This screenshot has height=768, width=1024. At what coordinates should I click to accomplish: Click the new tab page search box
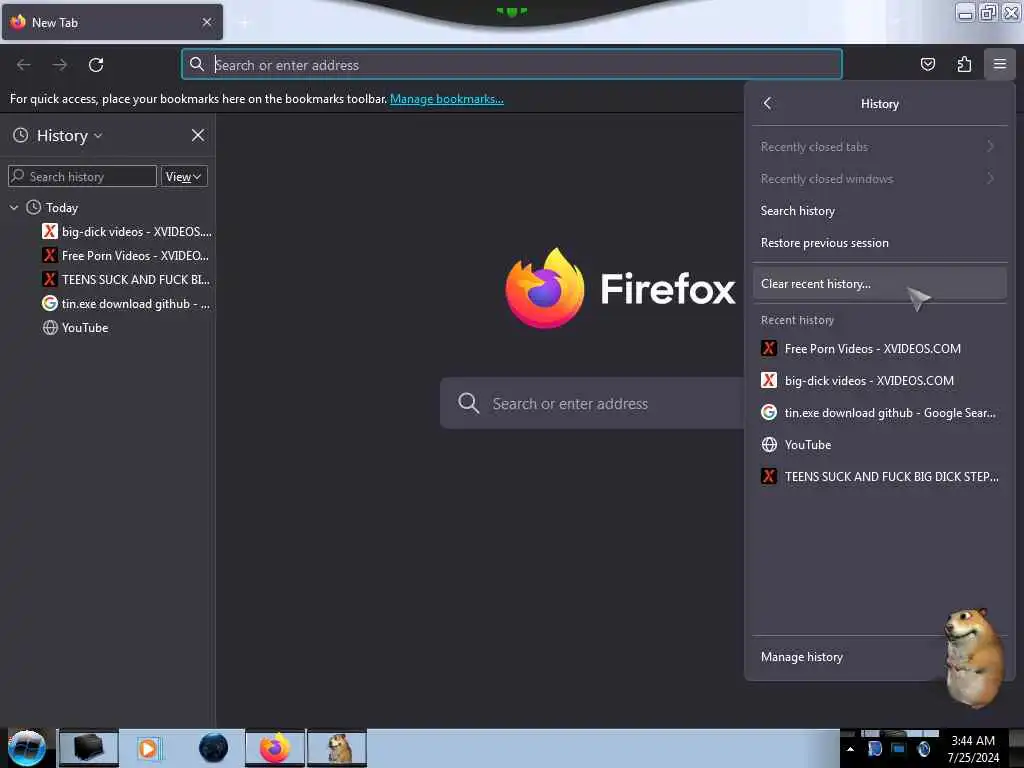click(x=592, y=403)
